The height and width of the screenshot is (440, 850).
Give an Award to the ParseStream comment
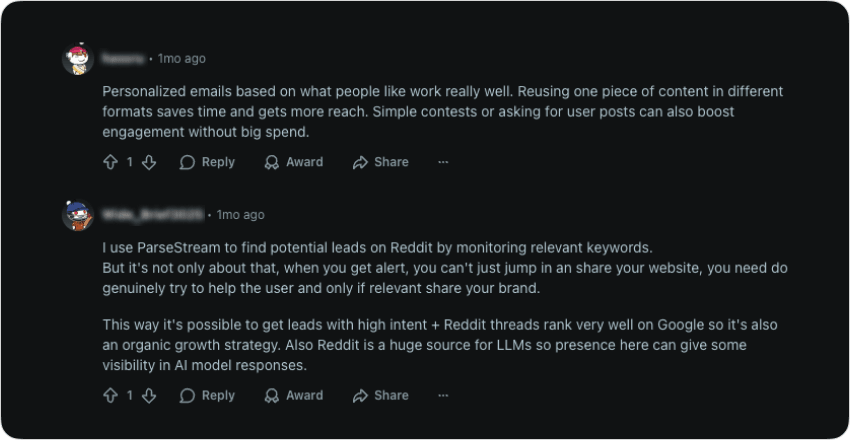click(x=293, y=396)
